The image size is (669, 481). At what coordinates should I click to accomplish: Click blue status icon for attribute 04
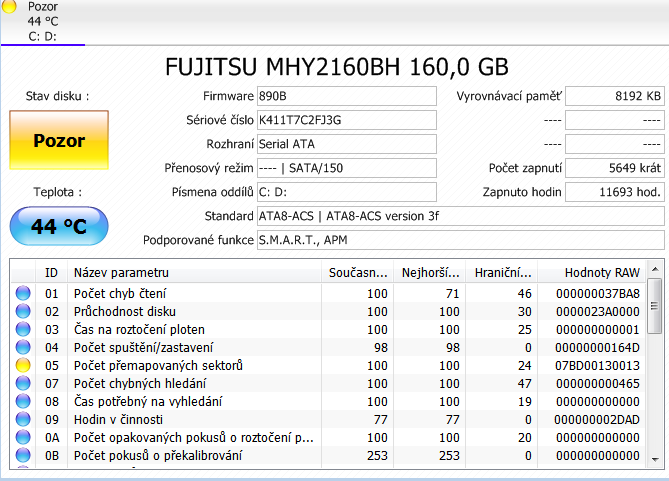pos(23,347)
